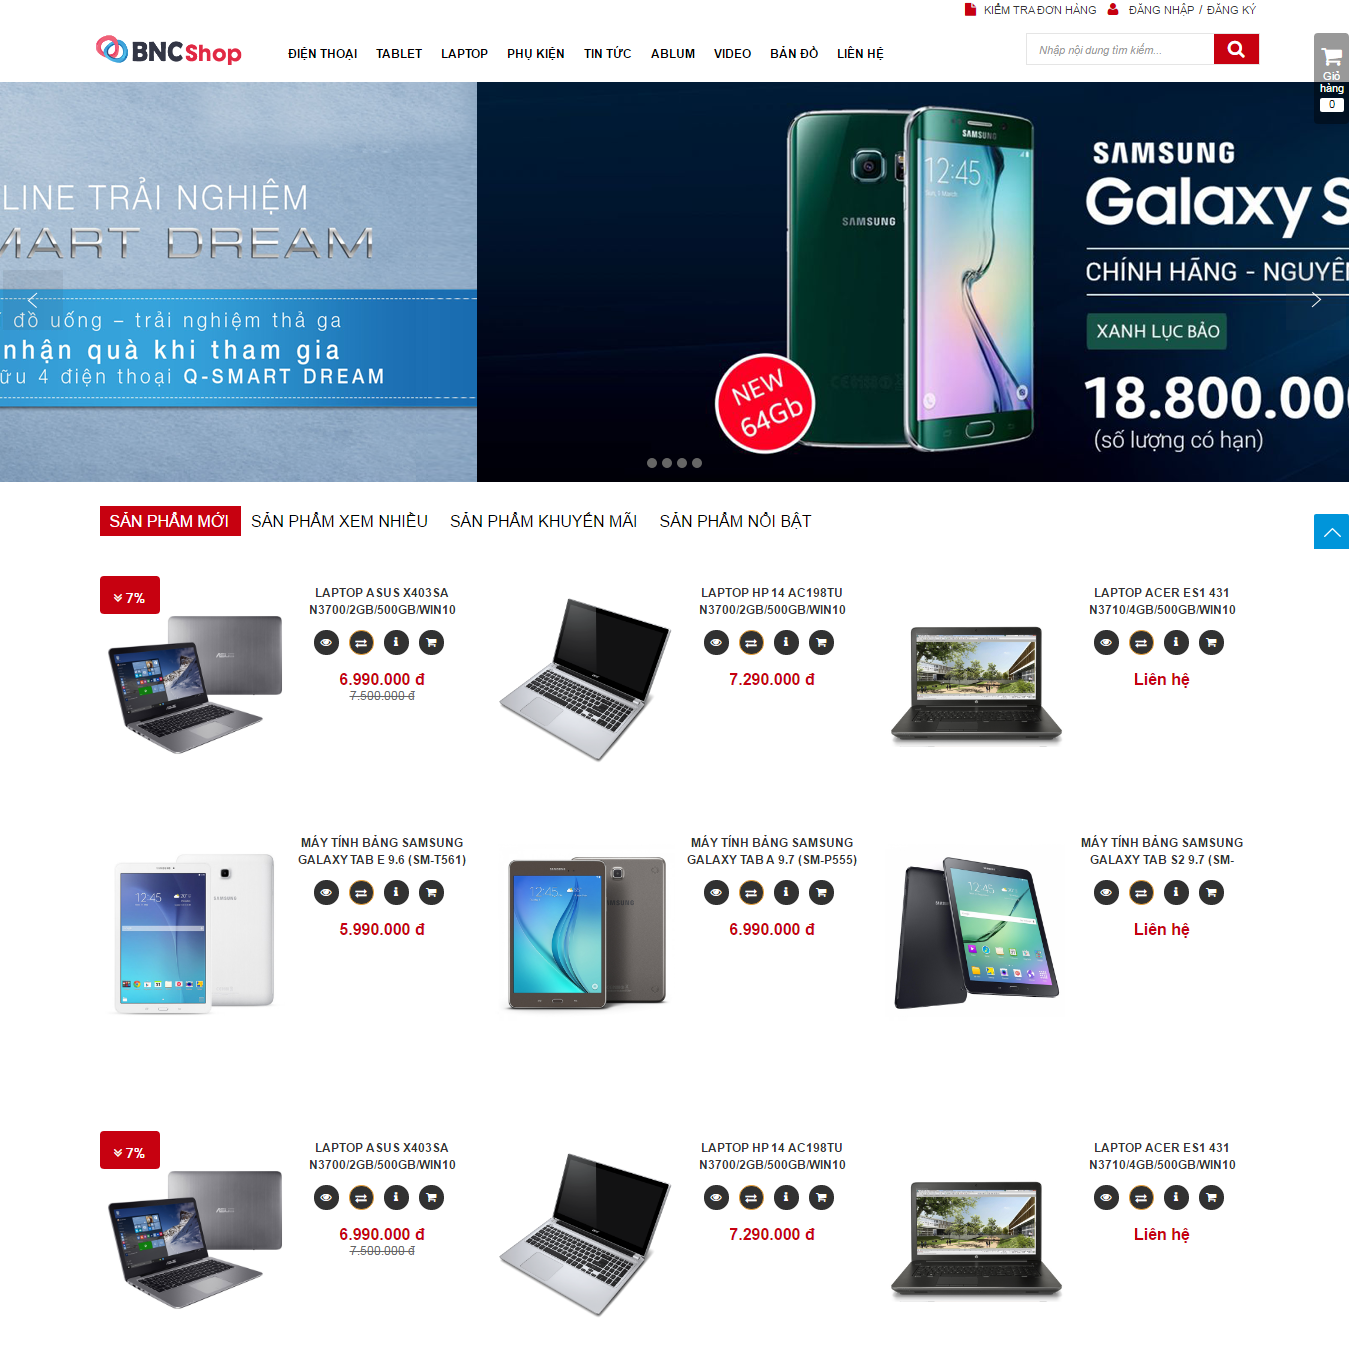Quick view Galaxy Tab E 9.6 eye icon

click(x=326, y=892)
